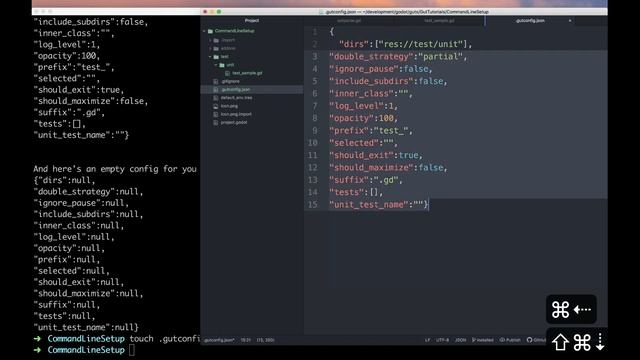Select .gutconfig.json in the project tree
Viewport: 640px width, 360px height.
pos(236,89)
